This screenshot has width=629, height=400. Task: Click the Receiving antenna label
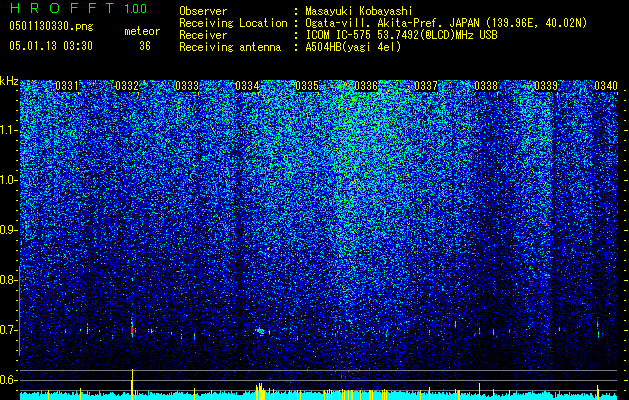point(230,47)
